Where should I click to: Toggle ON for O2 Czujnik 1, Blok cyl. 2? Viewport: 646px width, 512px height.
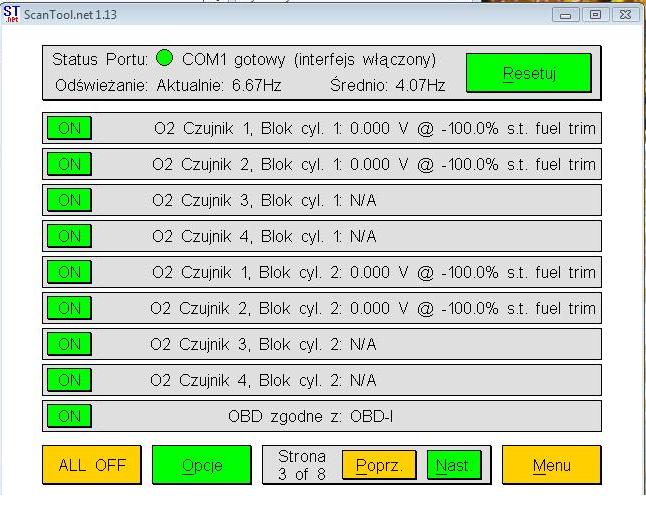(69, 272)
